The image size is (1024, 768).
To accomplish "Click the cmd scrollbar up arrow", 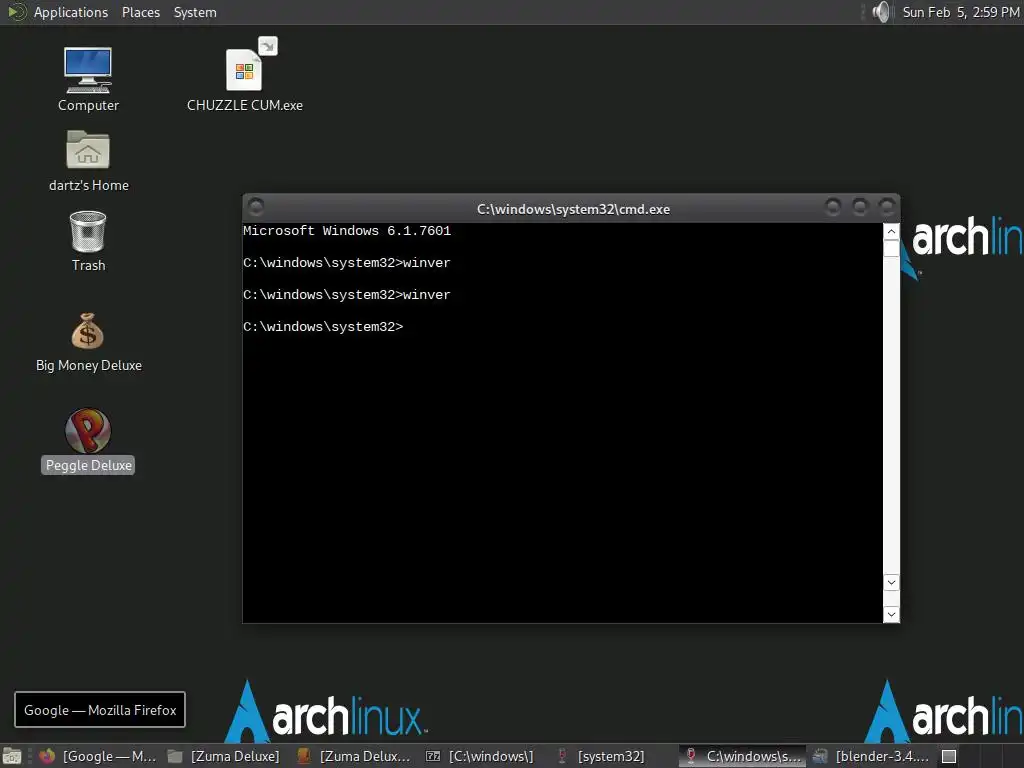I will (891, 231).
